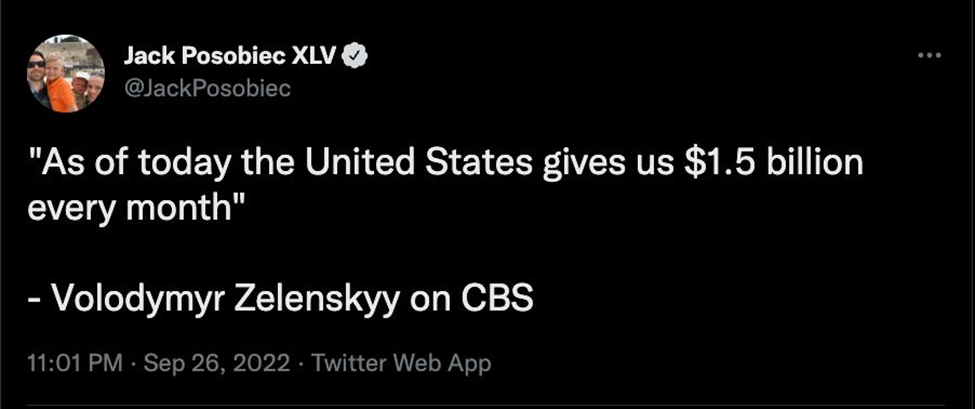Image resolution: width=975 pixels, height=409 pixels.
Task: Click the display name Jack Posobiec XLV
Action: [229, 58]
